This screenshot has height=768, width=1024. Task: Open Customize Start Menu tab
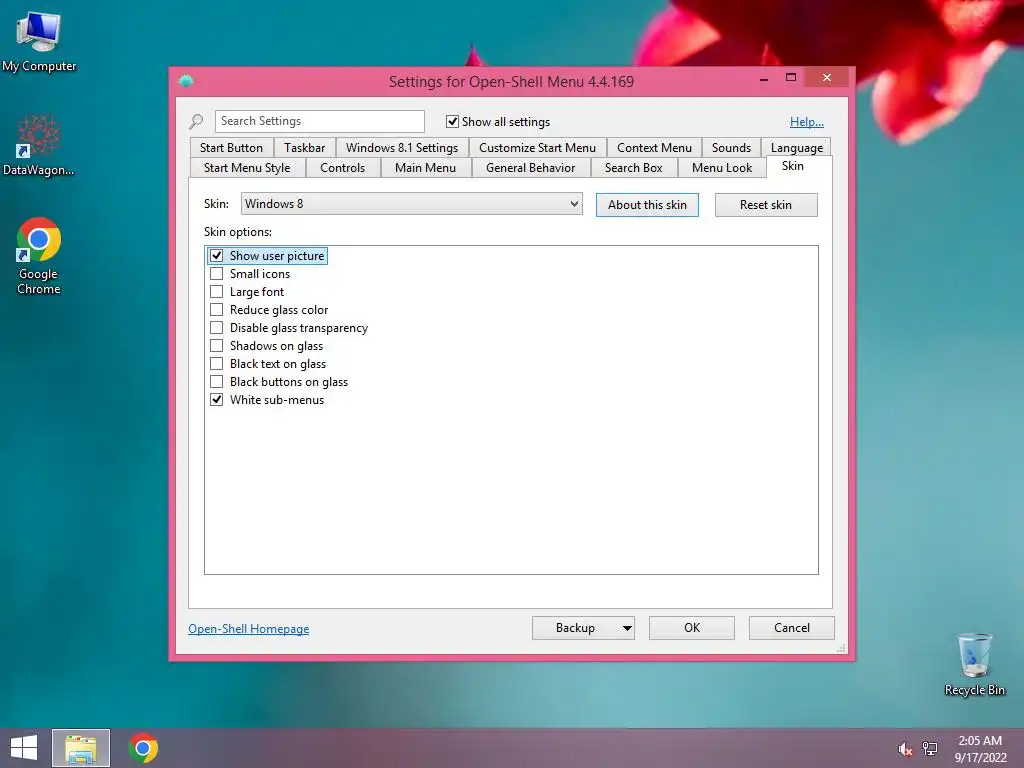537,148
